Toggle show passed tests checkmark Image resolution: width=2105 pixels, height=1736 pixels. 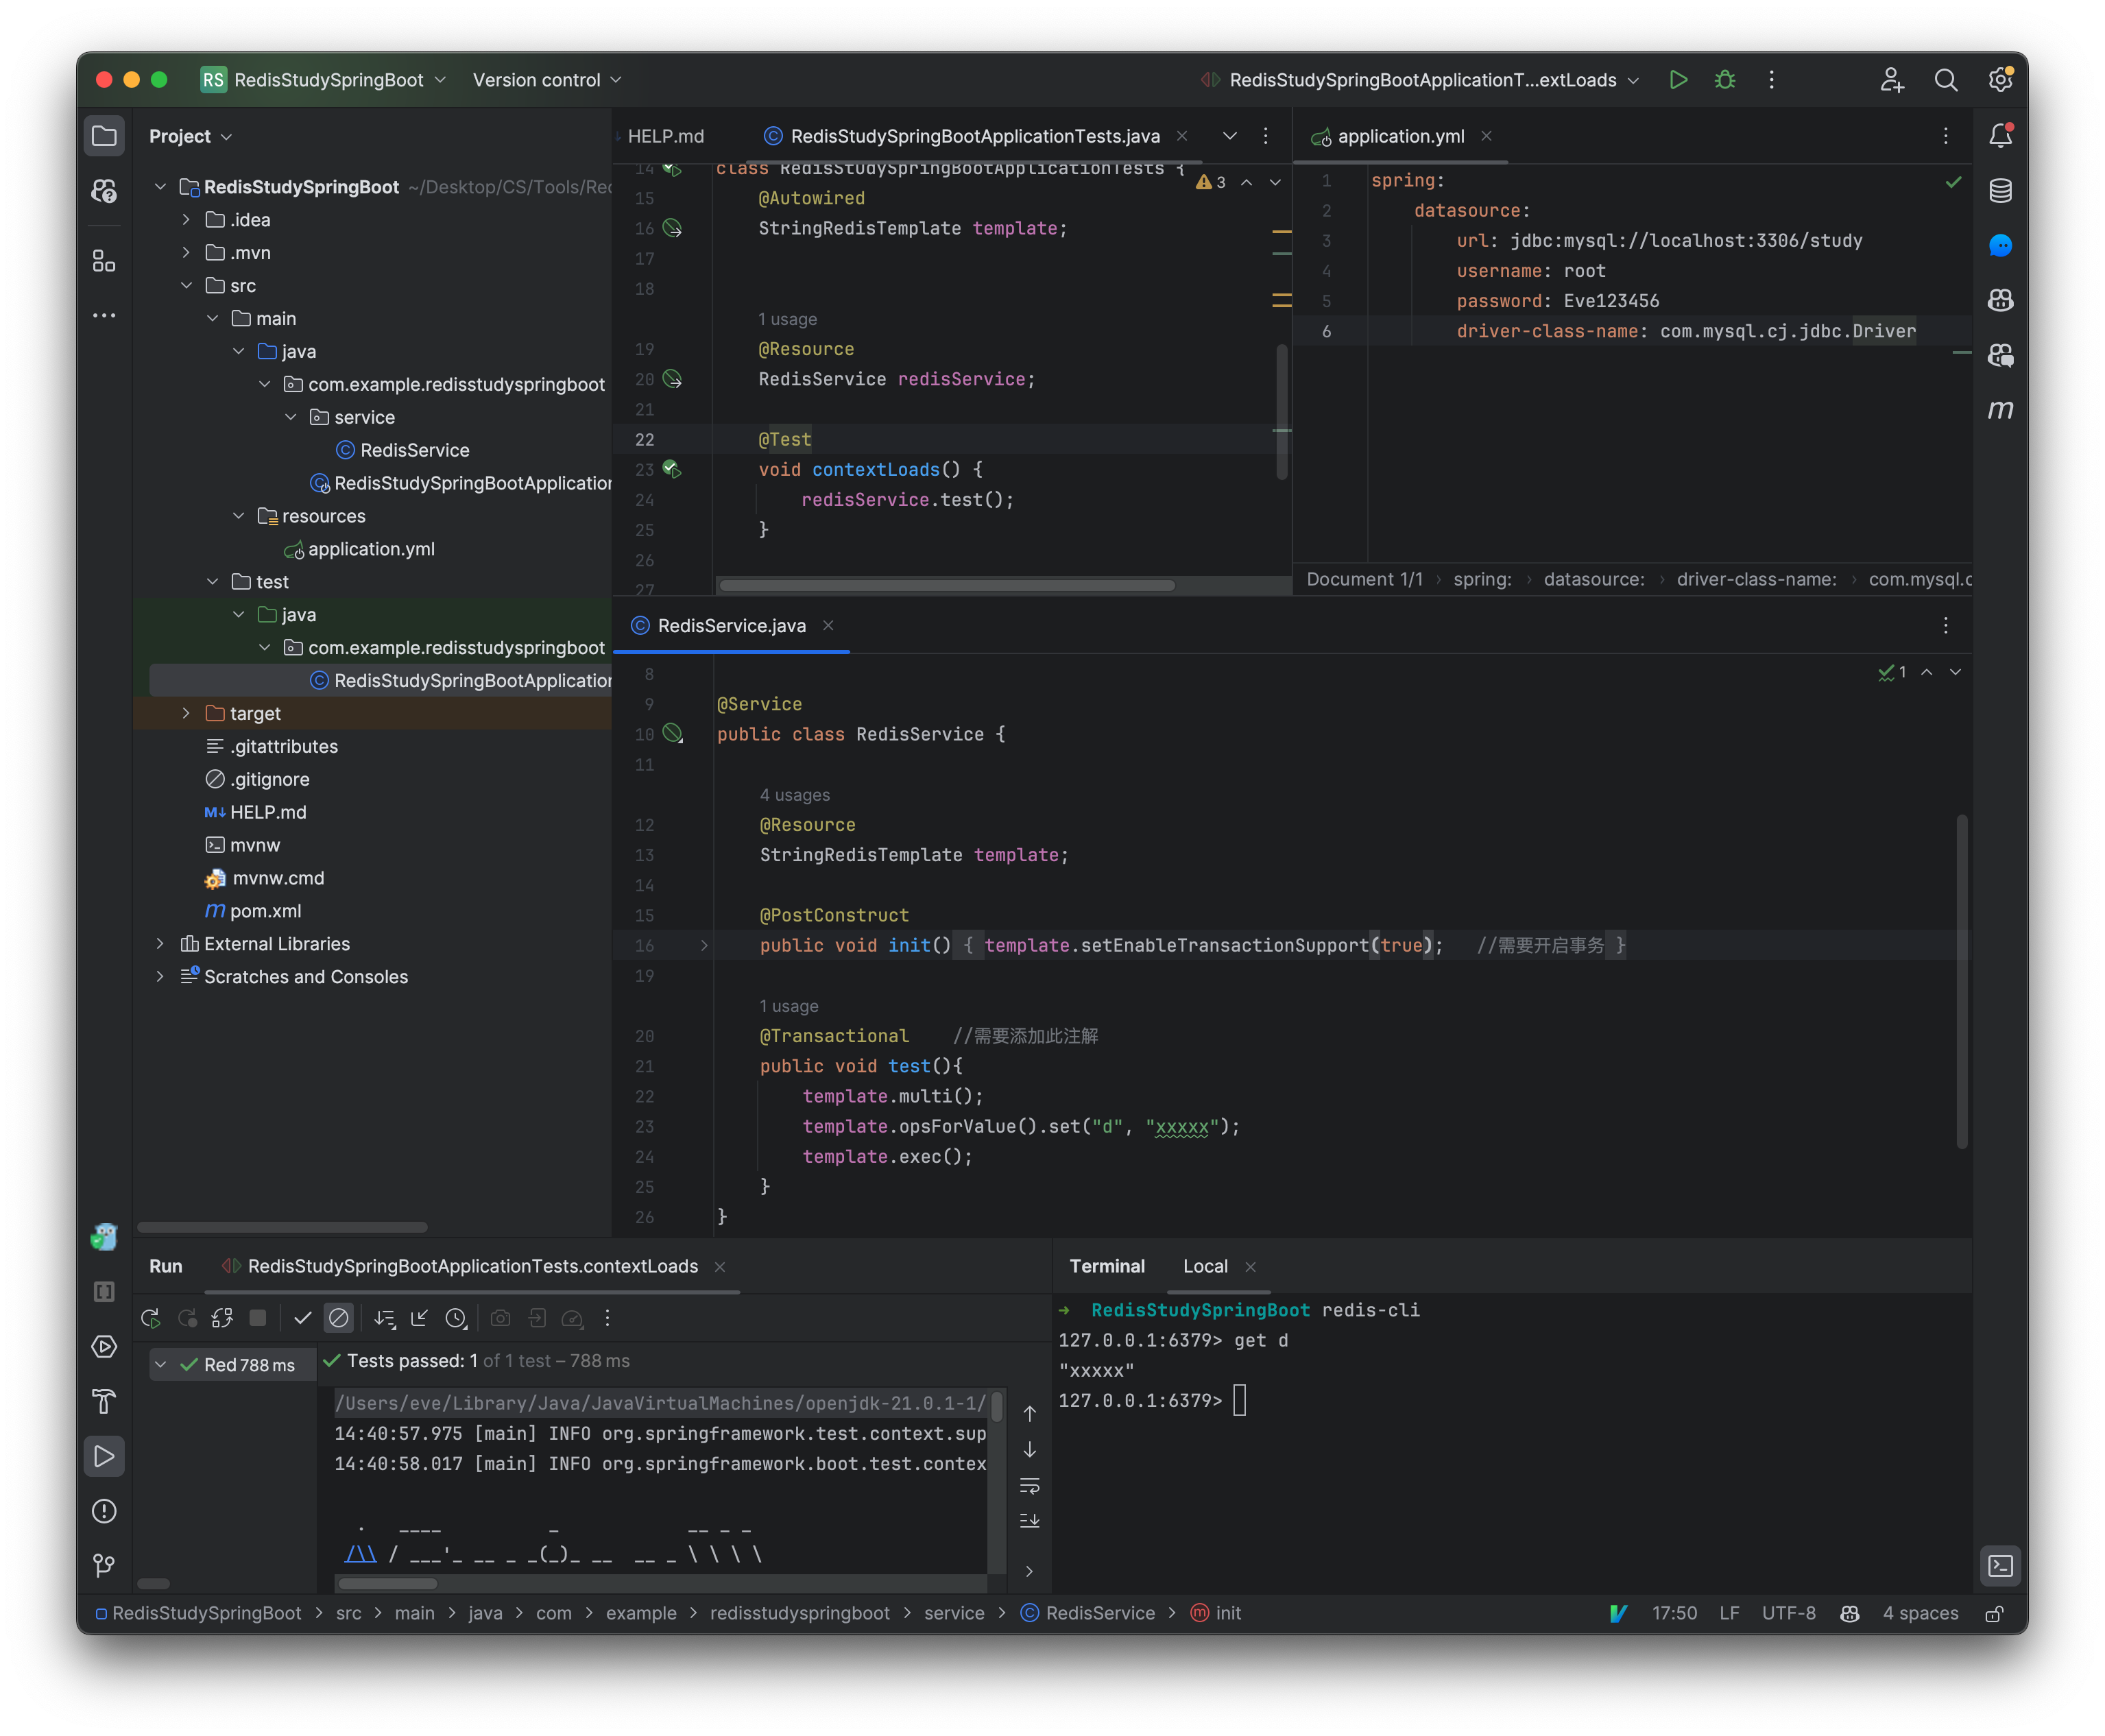tap(303, 1318)
